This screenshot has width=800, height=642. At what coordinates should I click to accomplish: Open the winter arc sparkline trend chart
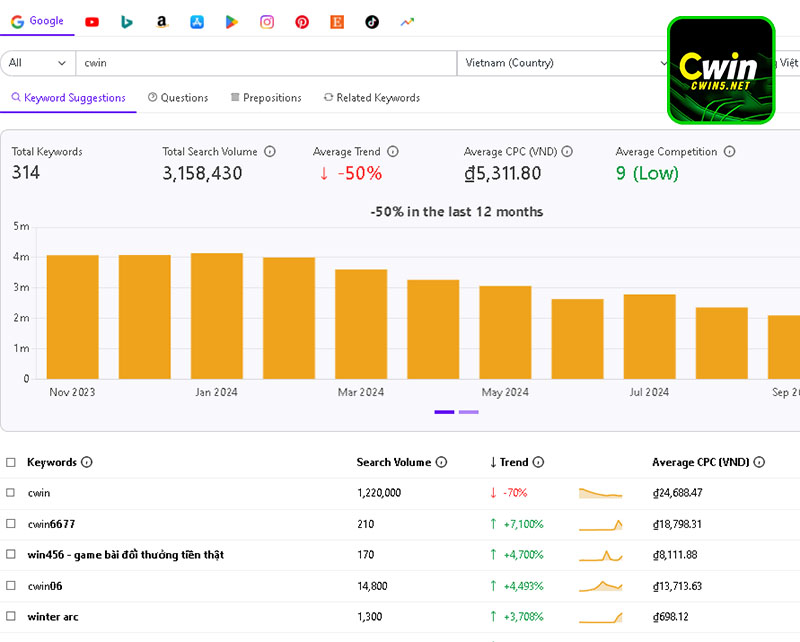(601, 617)
